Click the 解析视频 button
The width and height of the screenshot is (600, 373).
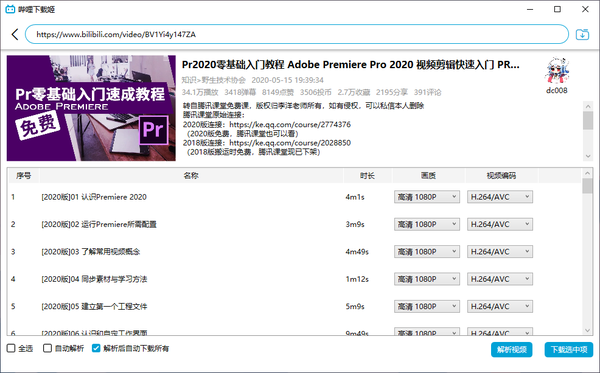click(512, 349)
